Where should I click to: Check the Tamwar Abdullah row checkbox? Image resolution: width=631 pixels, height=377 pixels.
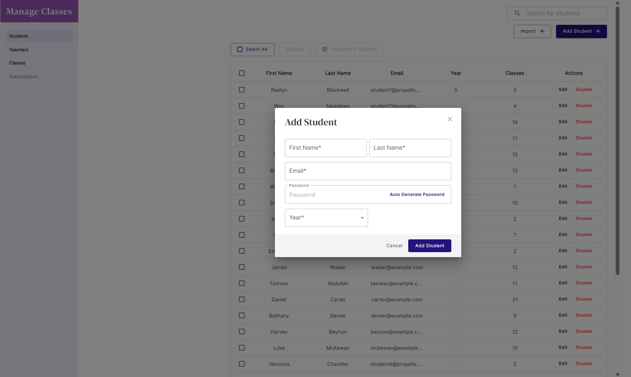241,283
